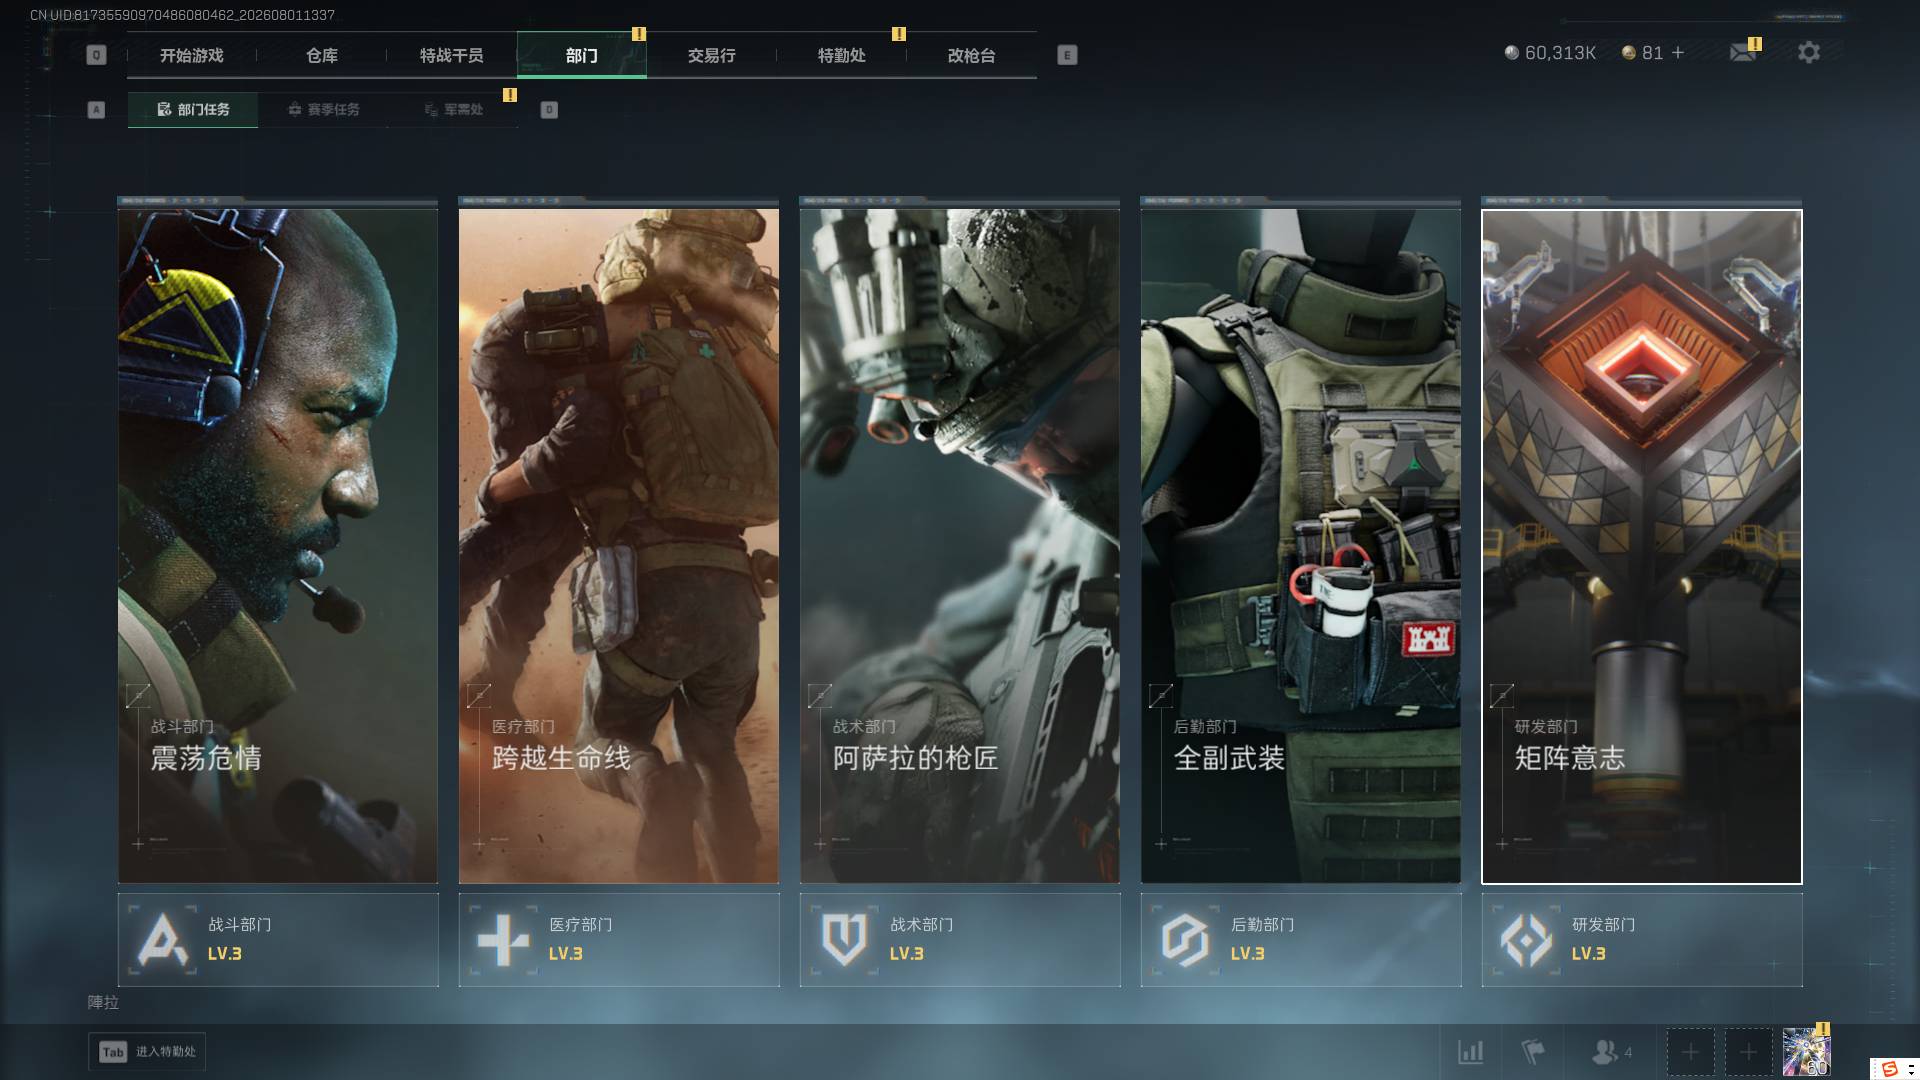1920x1080 pixels.
Task: Click the logistics department hexagon emblem
Action: 1186,940
